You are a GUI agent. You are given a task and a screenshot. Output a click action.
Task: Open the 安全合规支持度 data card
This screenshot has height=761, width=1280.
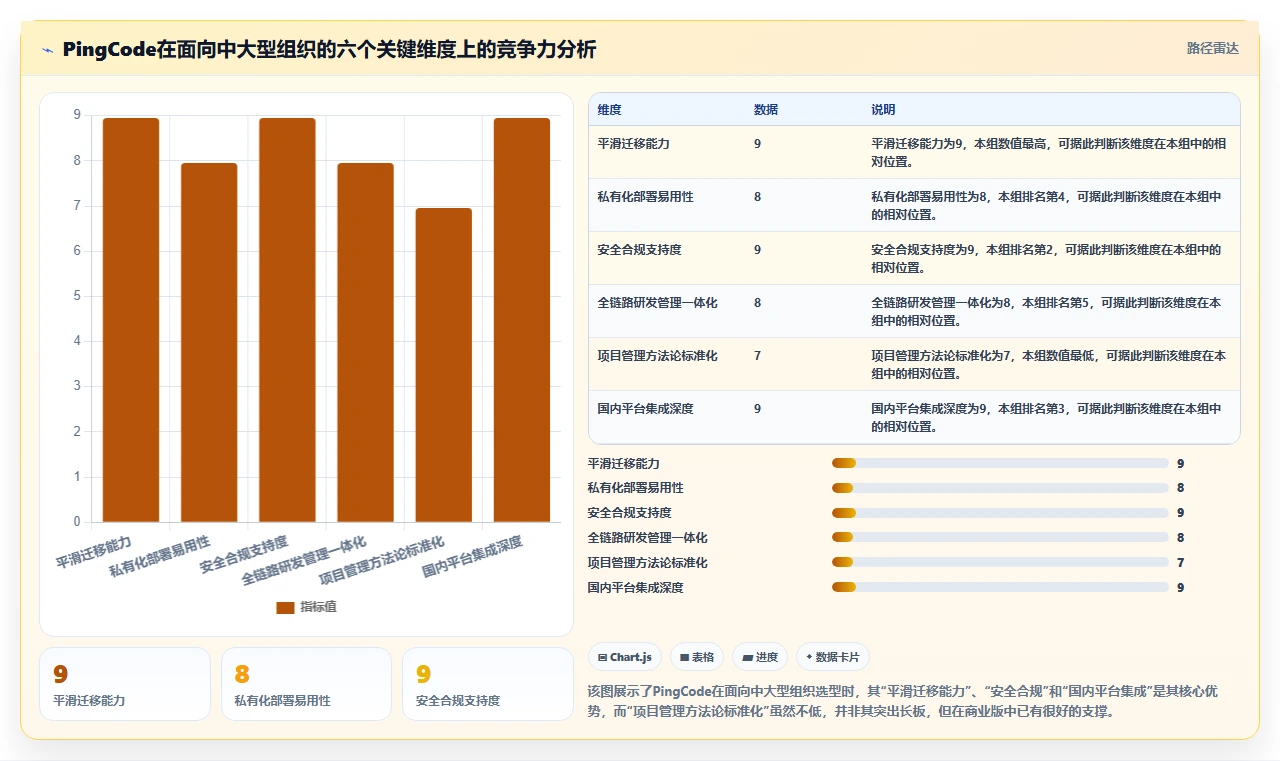coord(487,684)
